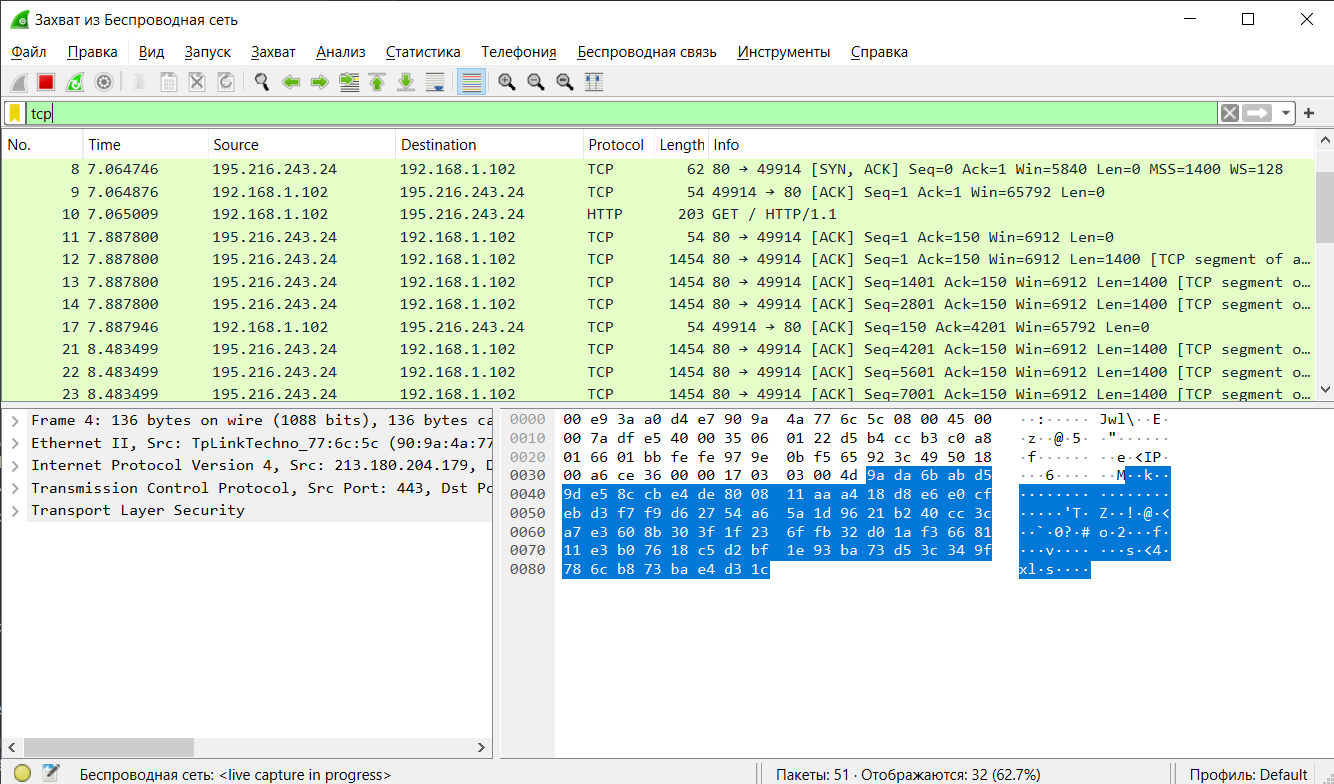Image resolution: width=1334 pixels, height=784 pixels.
Task: Start capture with the grey shark fin icon
Action: (x=18, y=82)
